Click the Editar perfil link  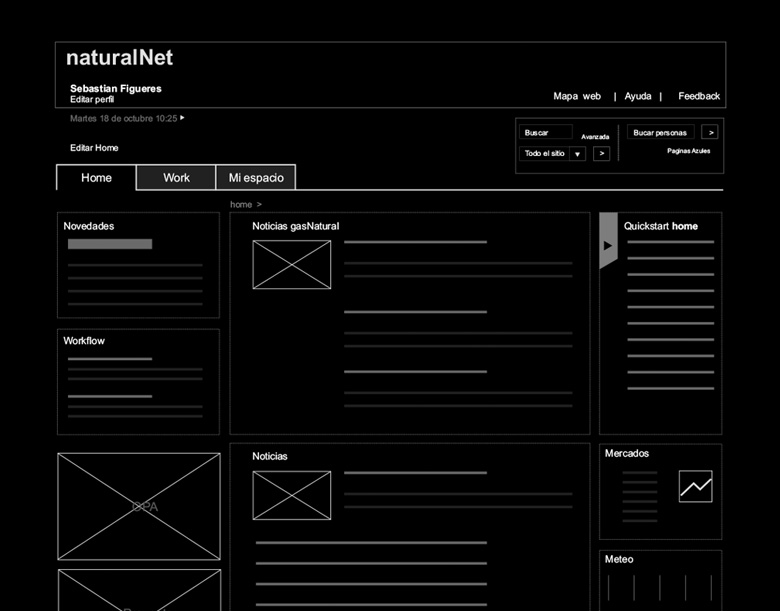92,100
